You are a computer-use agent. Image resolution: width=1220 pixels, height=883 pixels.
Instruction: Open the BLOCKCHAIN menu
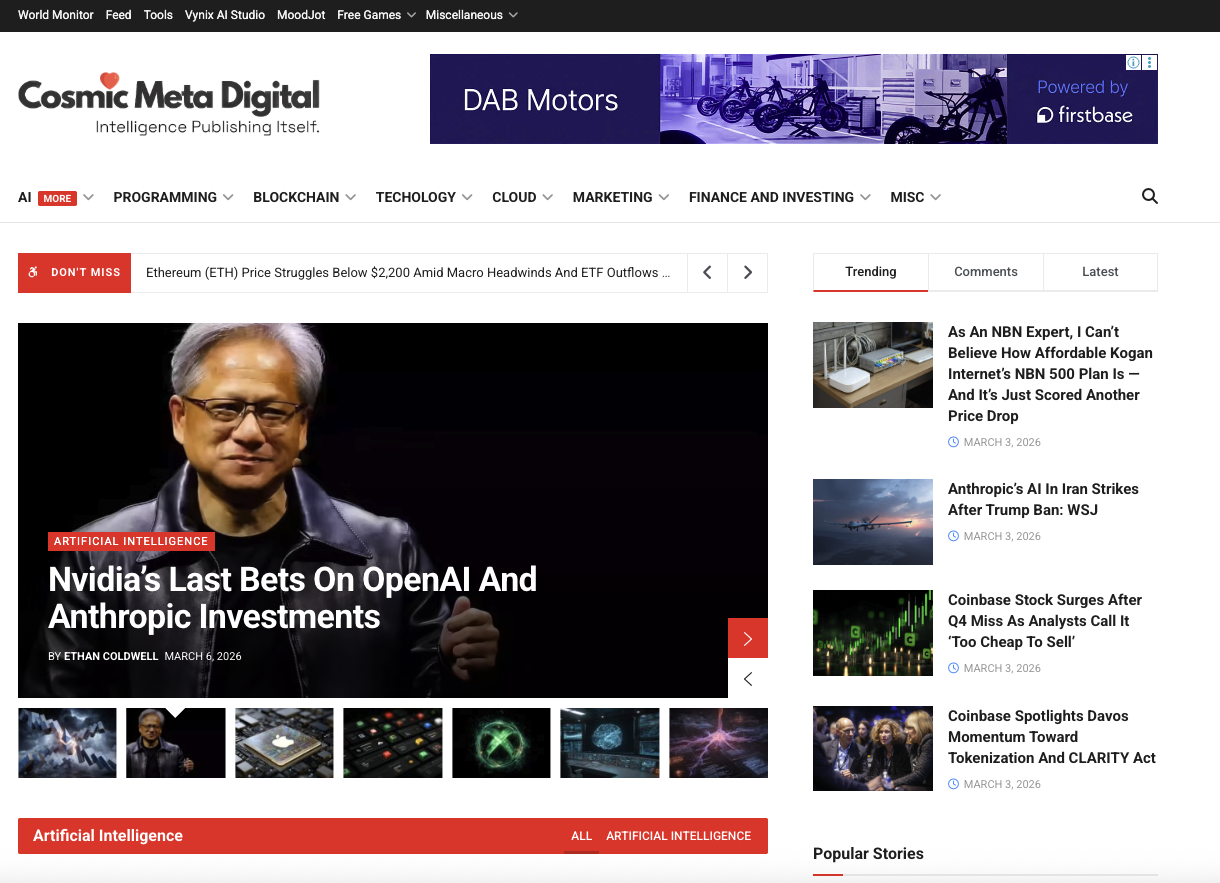304,197
